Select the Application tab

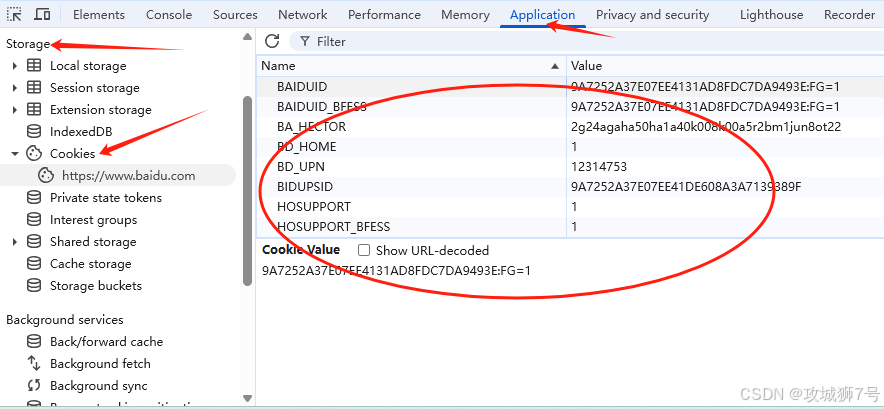point(542,15)
